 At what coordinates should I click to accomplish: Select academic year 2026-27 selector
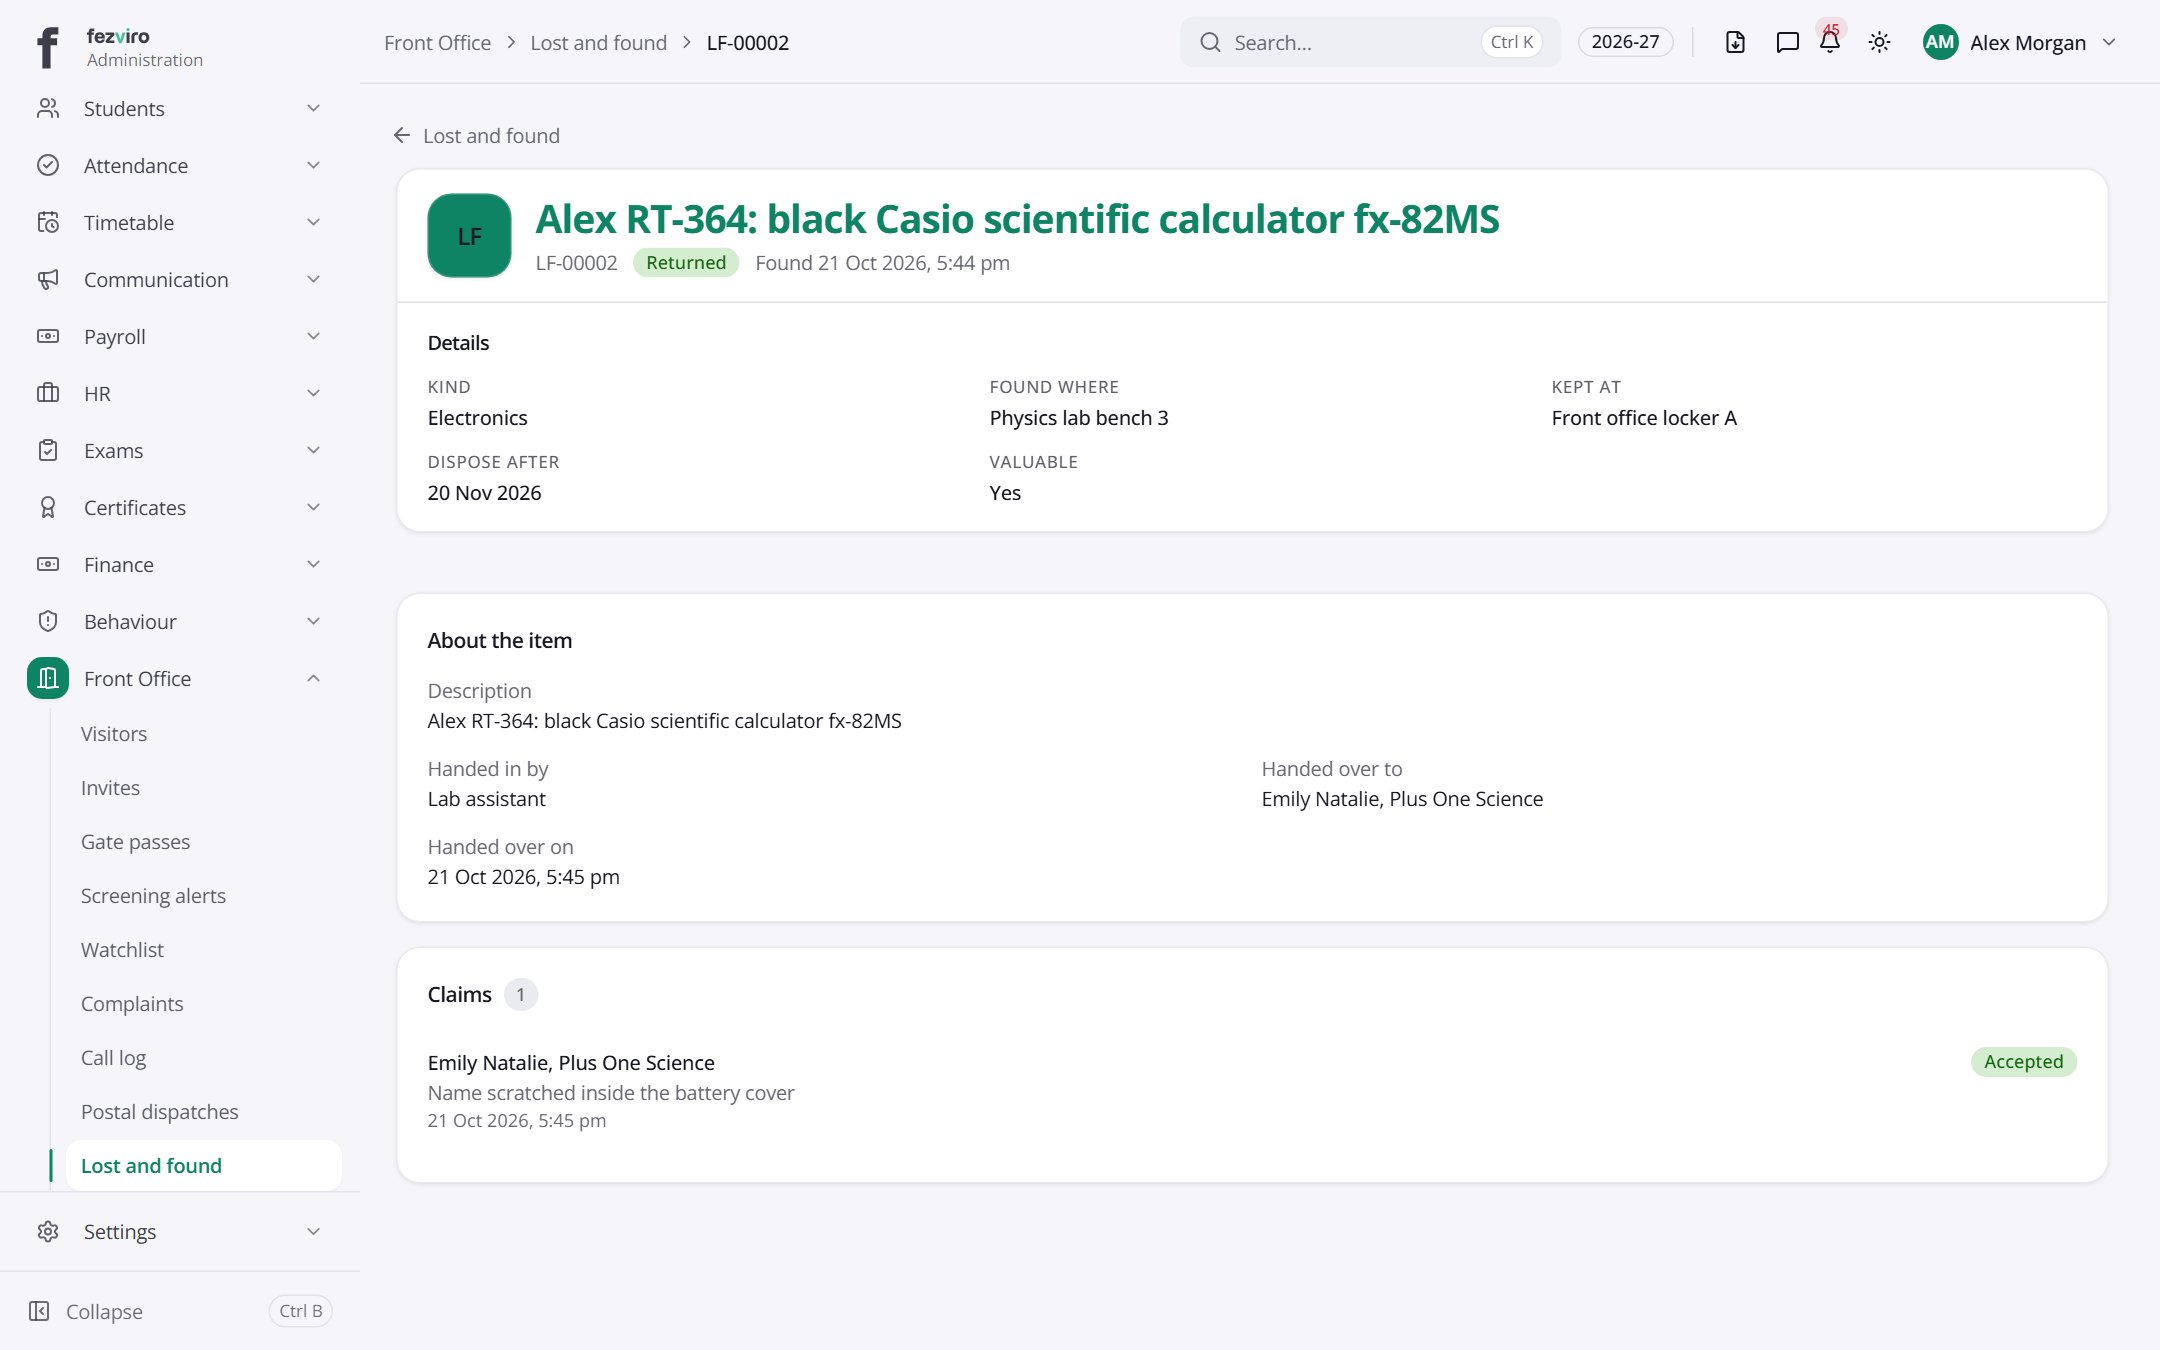(x=1625, y=42)
